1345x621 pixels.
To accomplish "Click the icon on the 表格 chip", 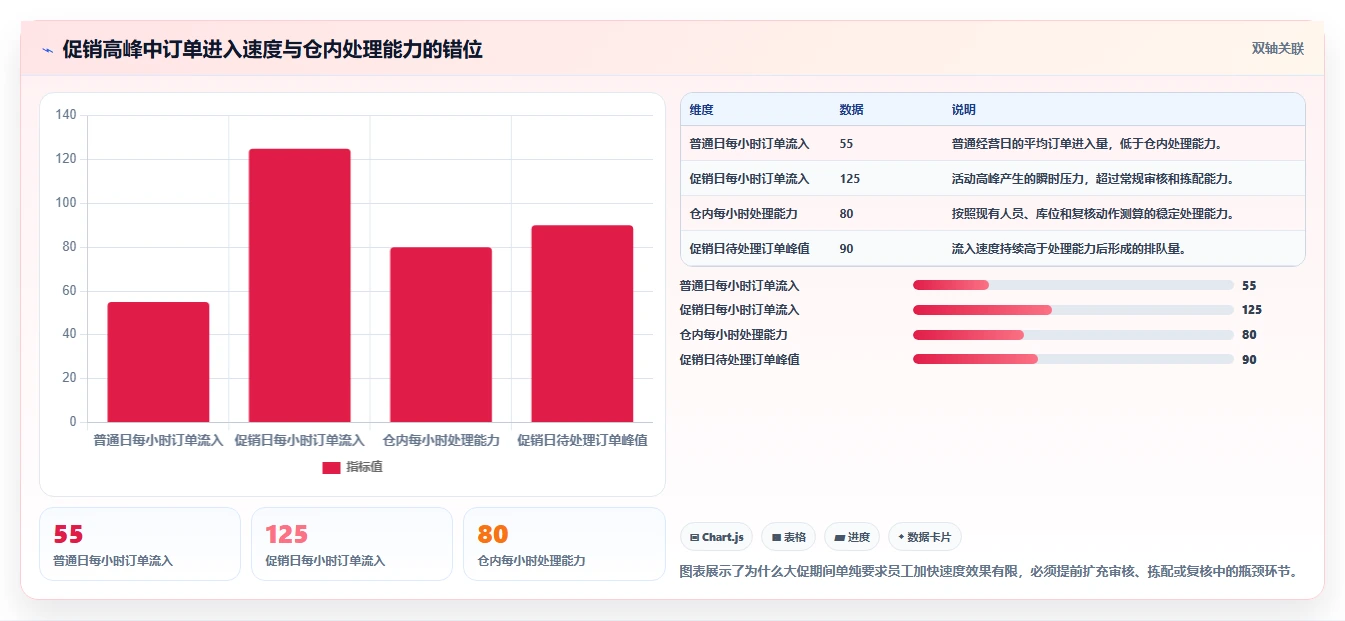I will (776, 538).
